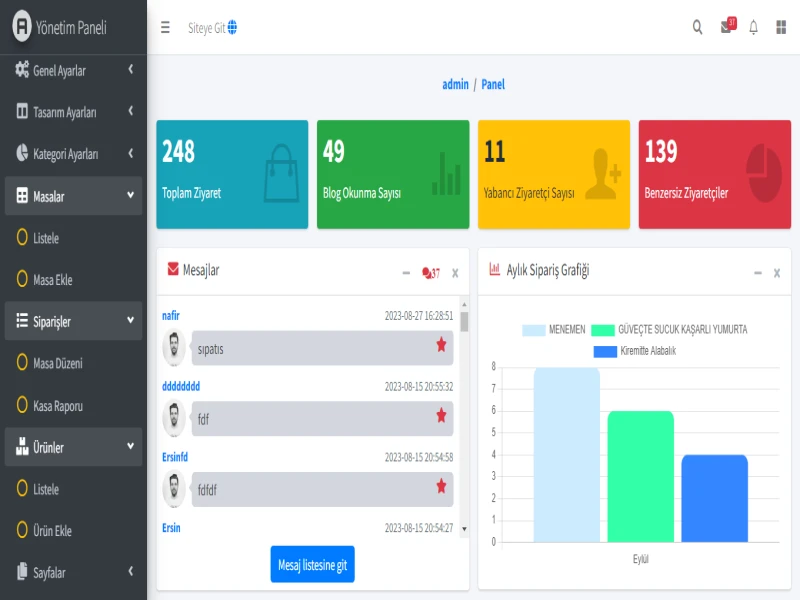Open the grid apps icon
Viewport: 800px width, 600px height.
(x=781, y=27)
